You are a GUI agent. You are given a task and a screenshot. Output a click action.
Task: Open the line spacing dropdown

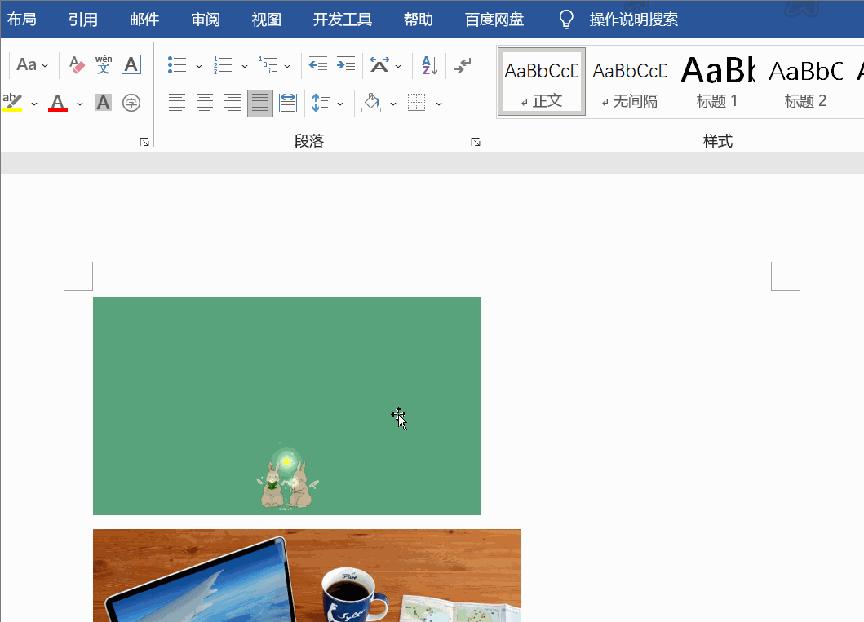[x=338, y=103]
